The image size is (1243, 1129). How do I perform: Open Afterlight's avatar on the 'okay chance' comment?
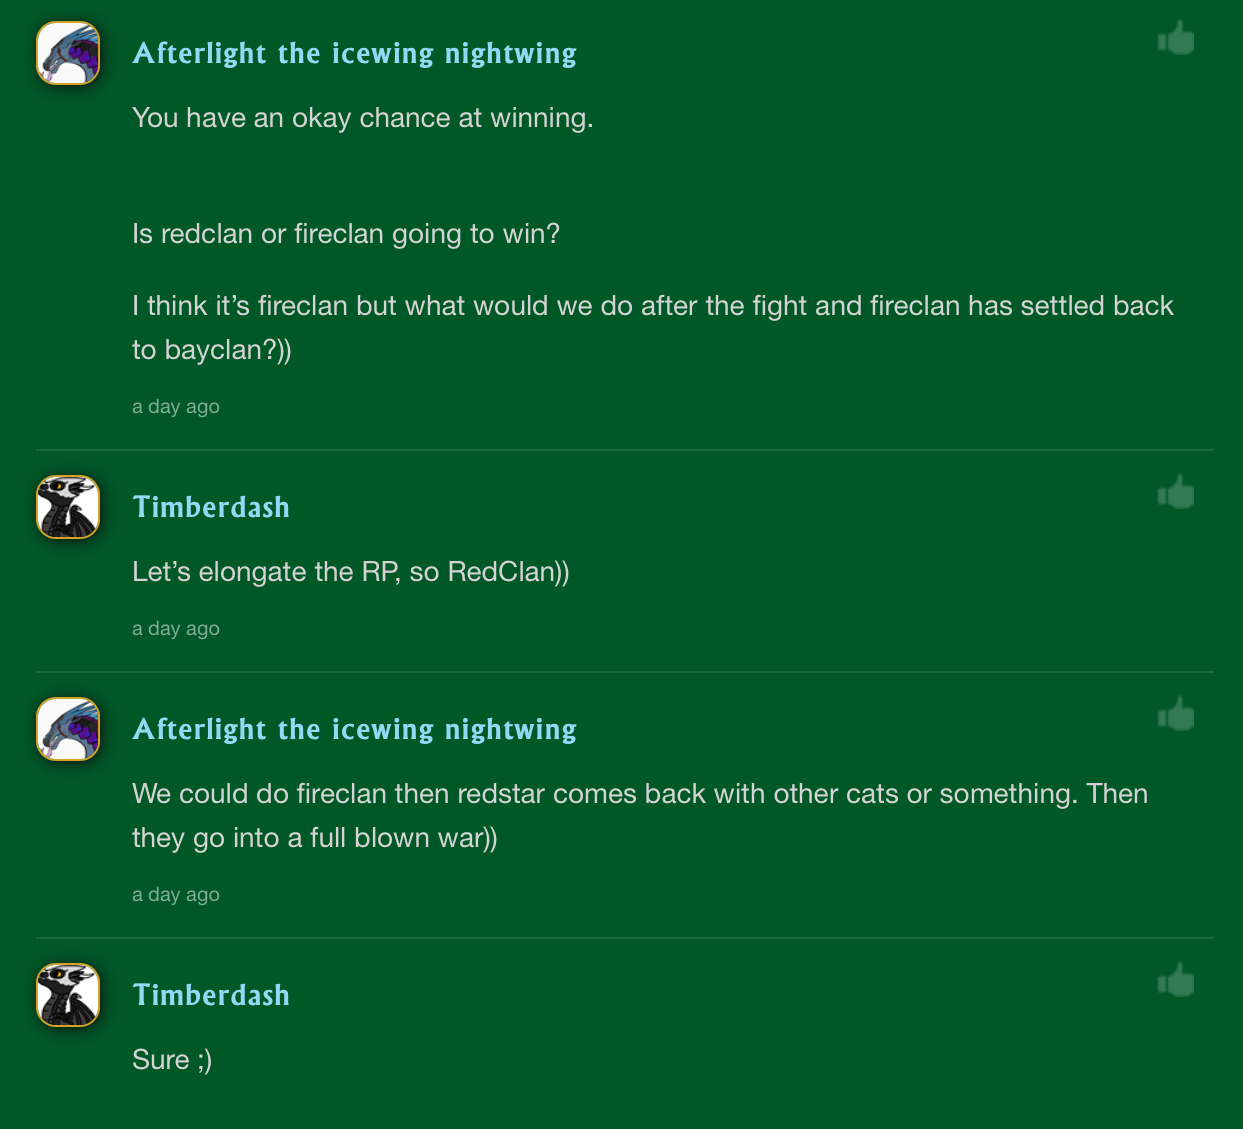coord(68,53)
